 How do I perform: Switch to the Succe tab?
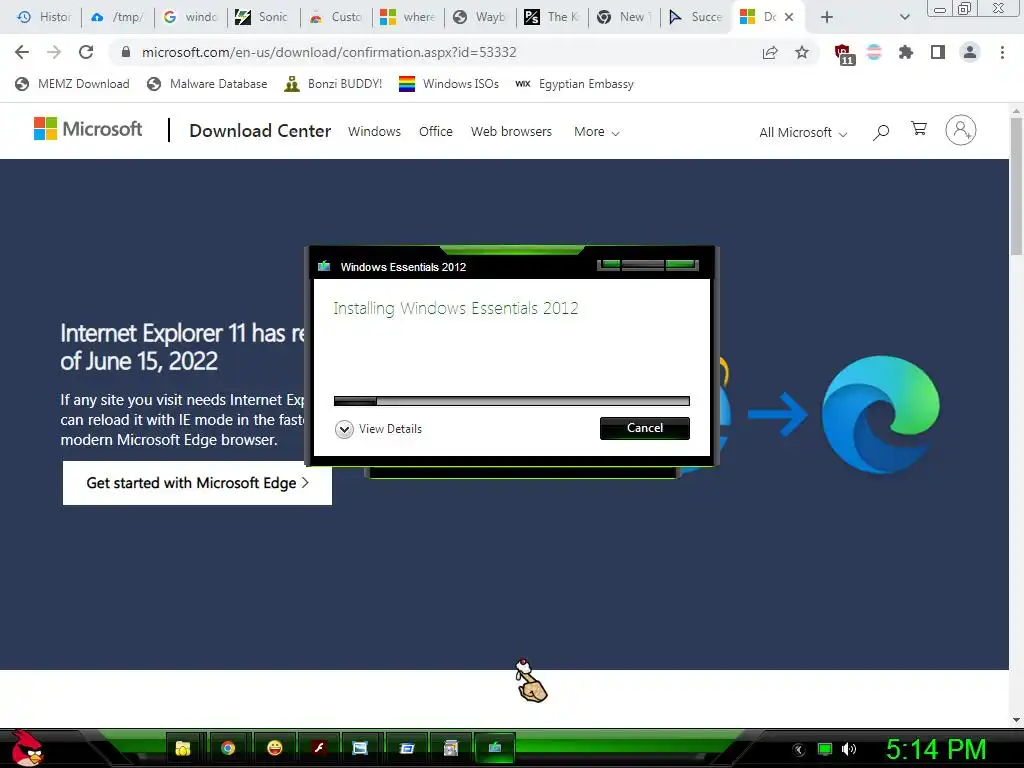[696, 17]
